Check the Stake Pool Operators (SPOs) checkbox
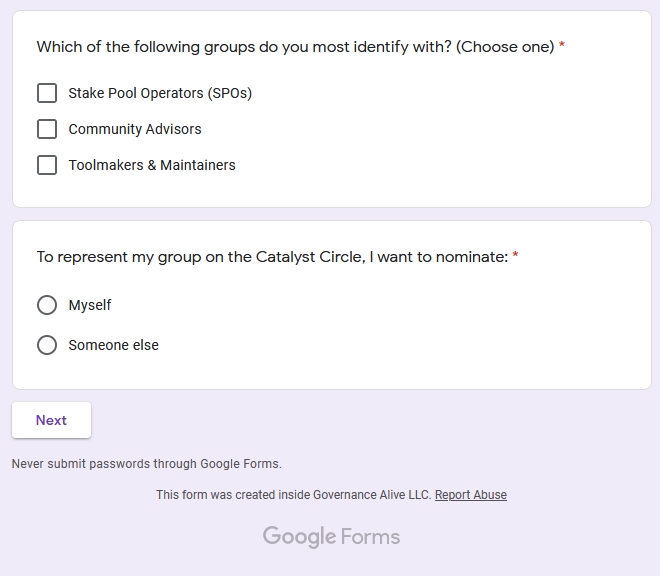Viewport: 660px width, 576px height. coord(47,93)
